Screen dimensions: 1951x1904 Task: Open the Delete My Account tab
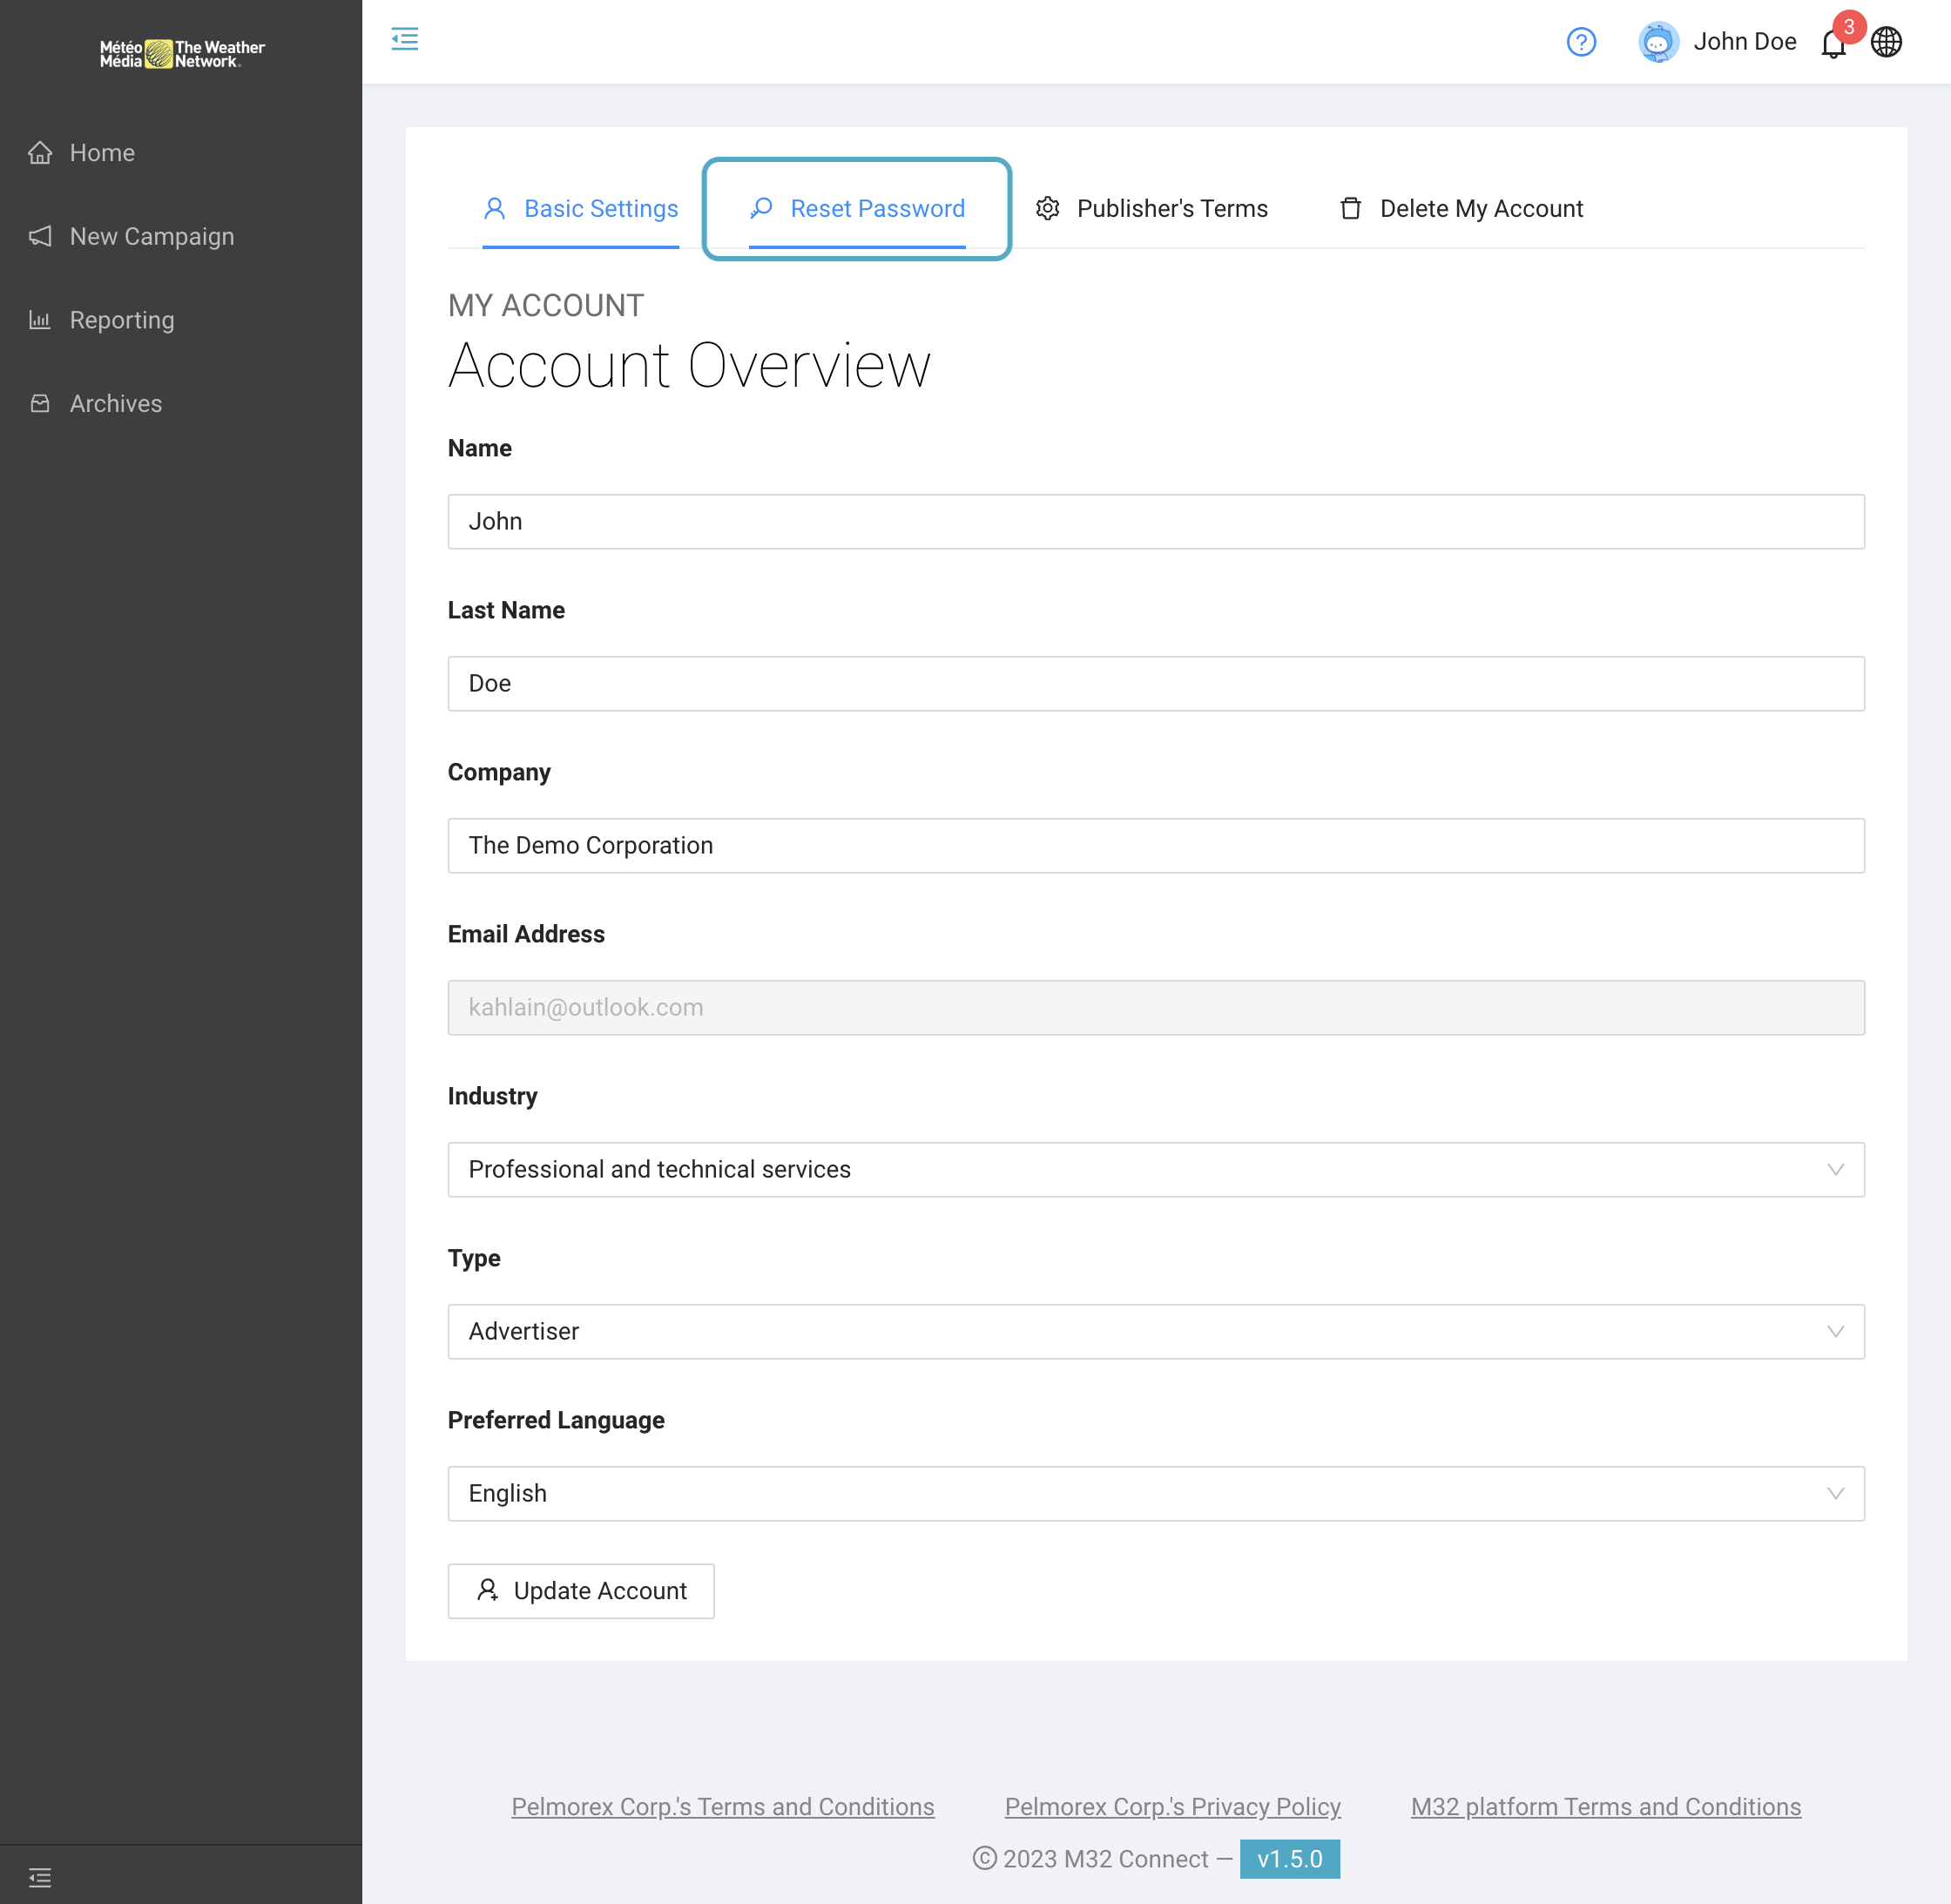point(1461,208)
